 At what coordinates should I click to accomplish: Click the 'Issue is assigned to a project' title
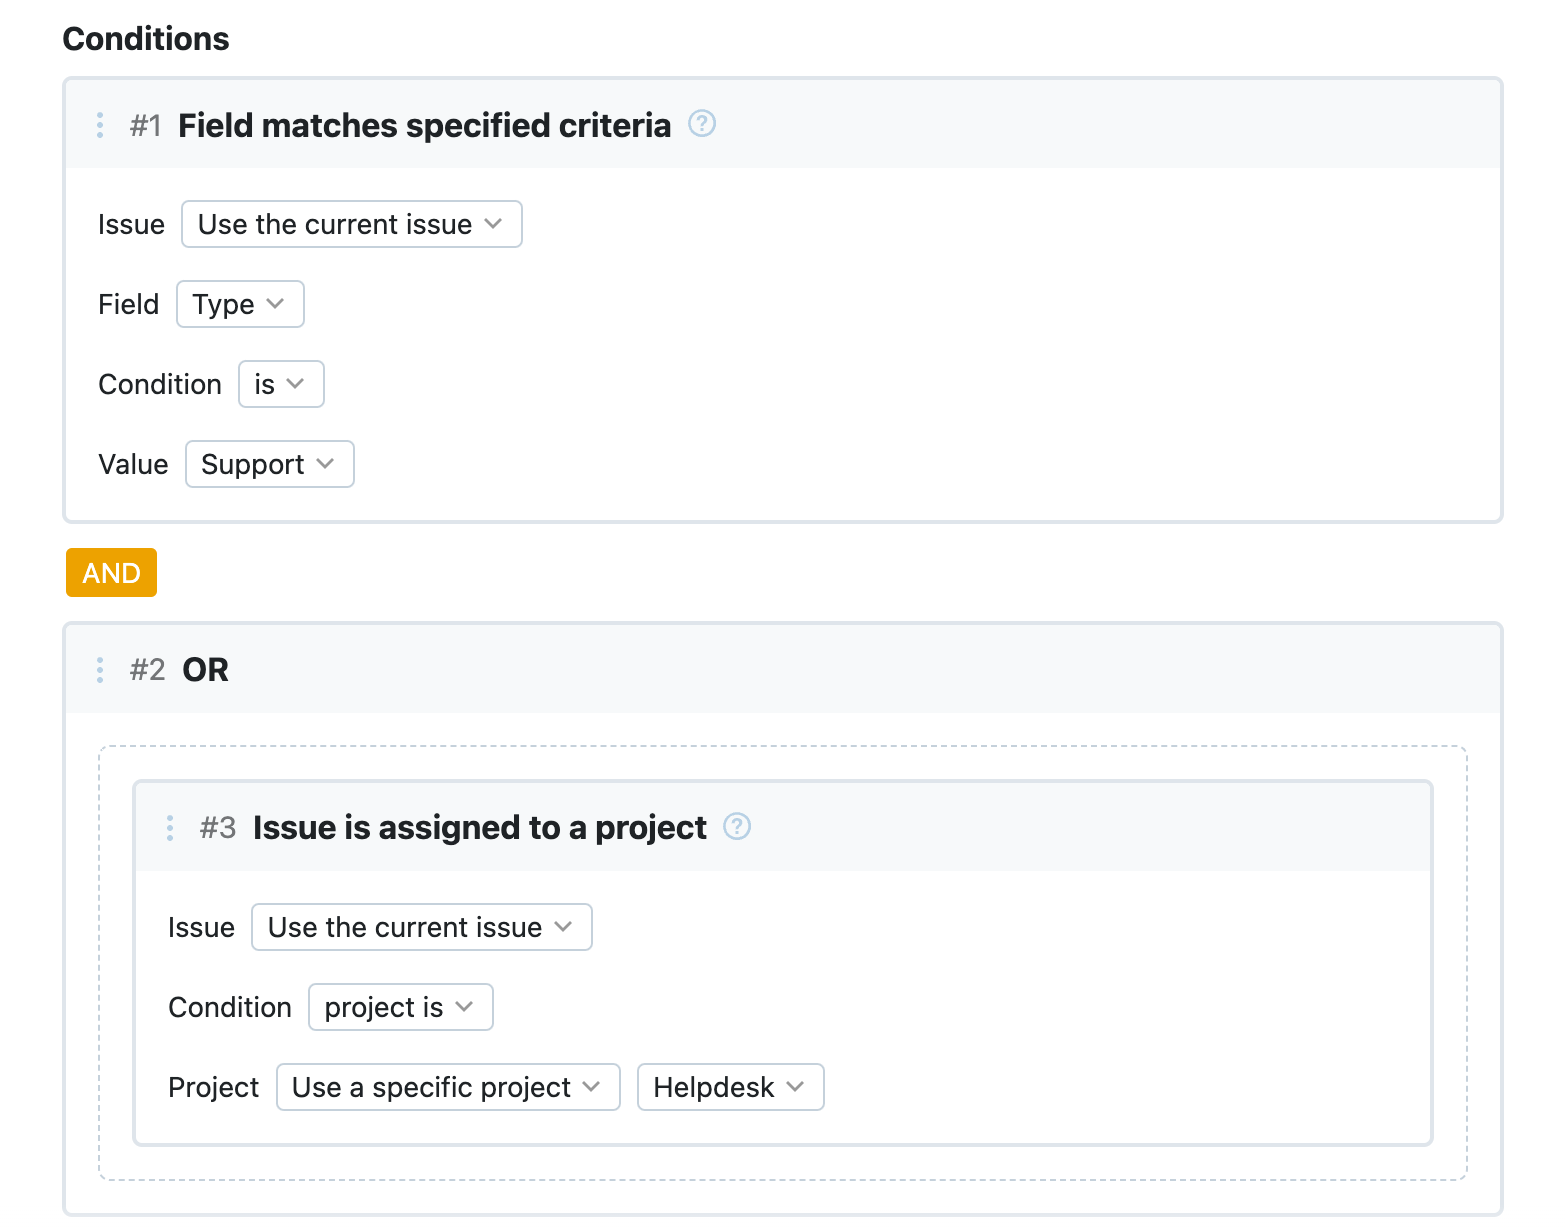[x=479, y=828]
